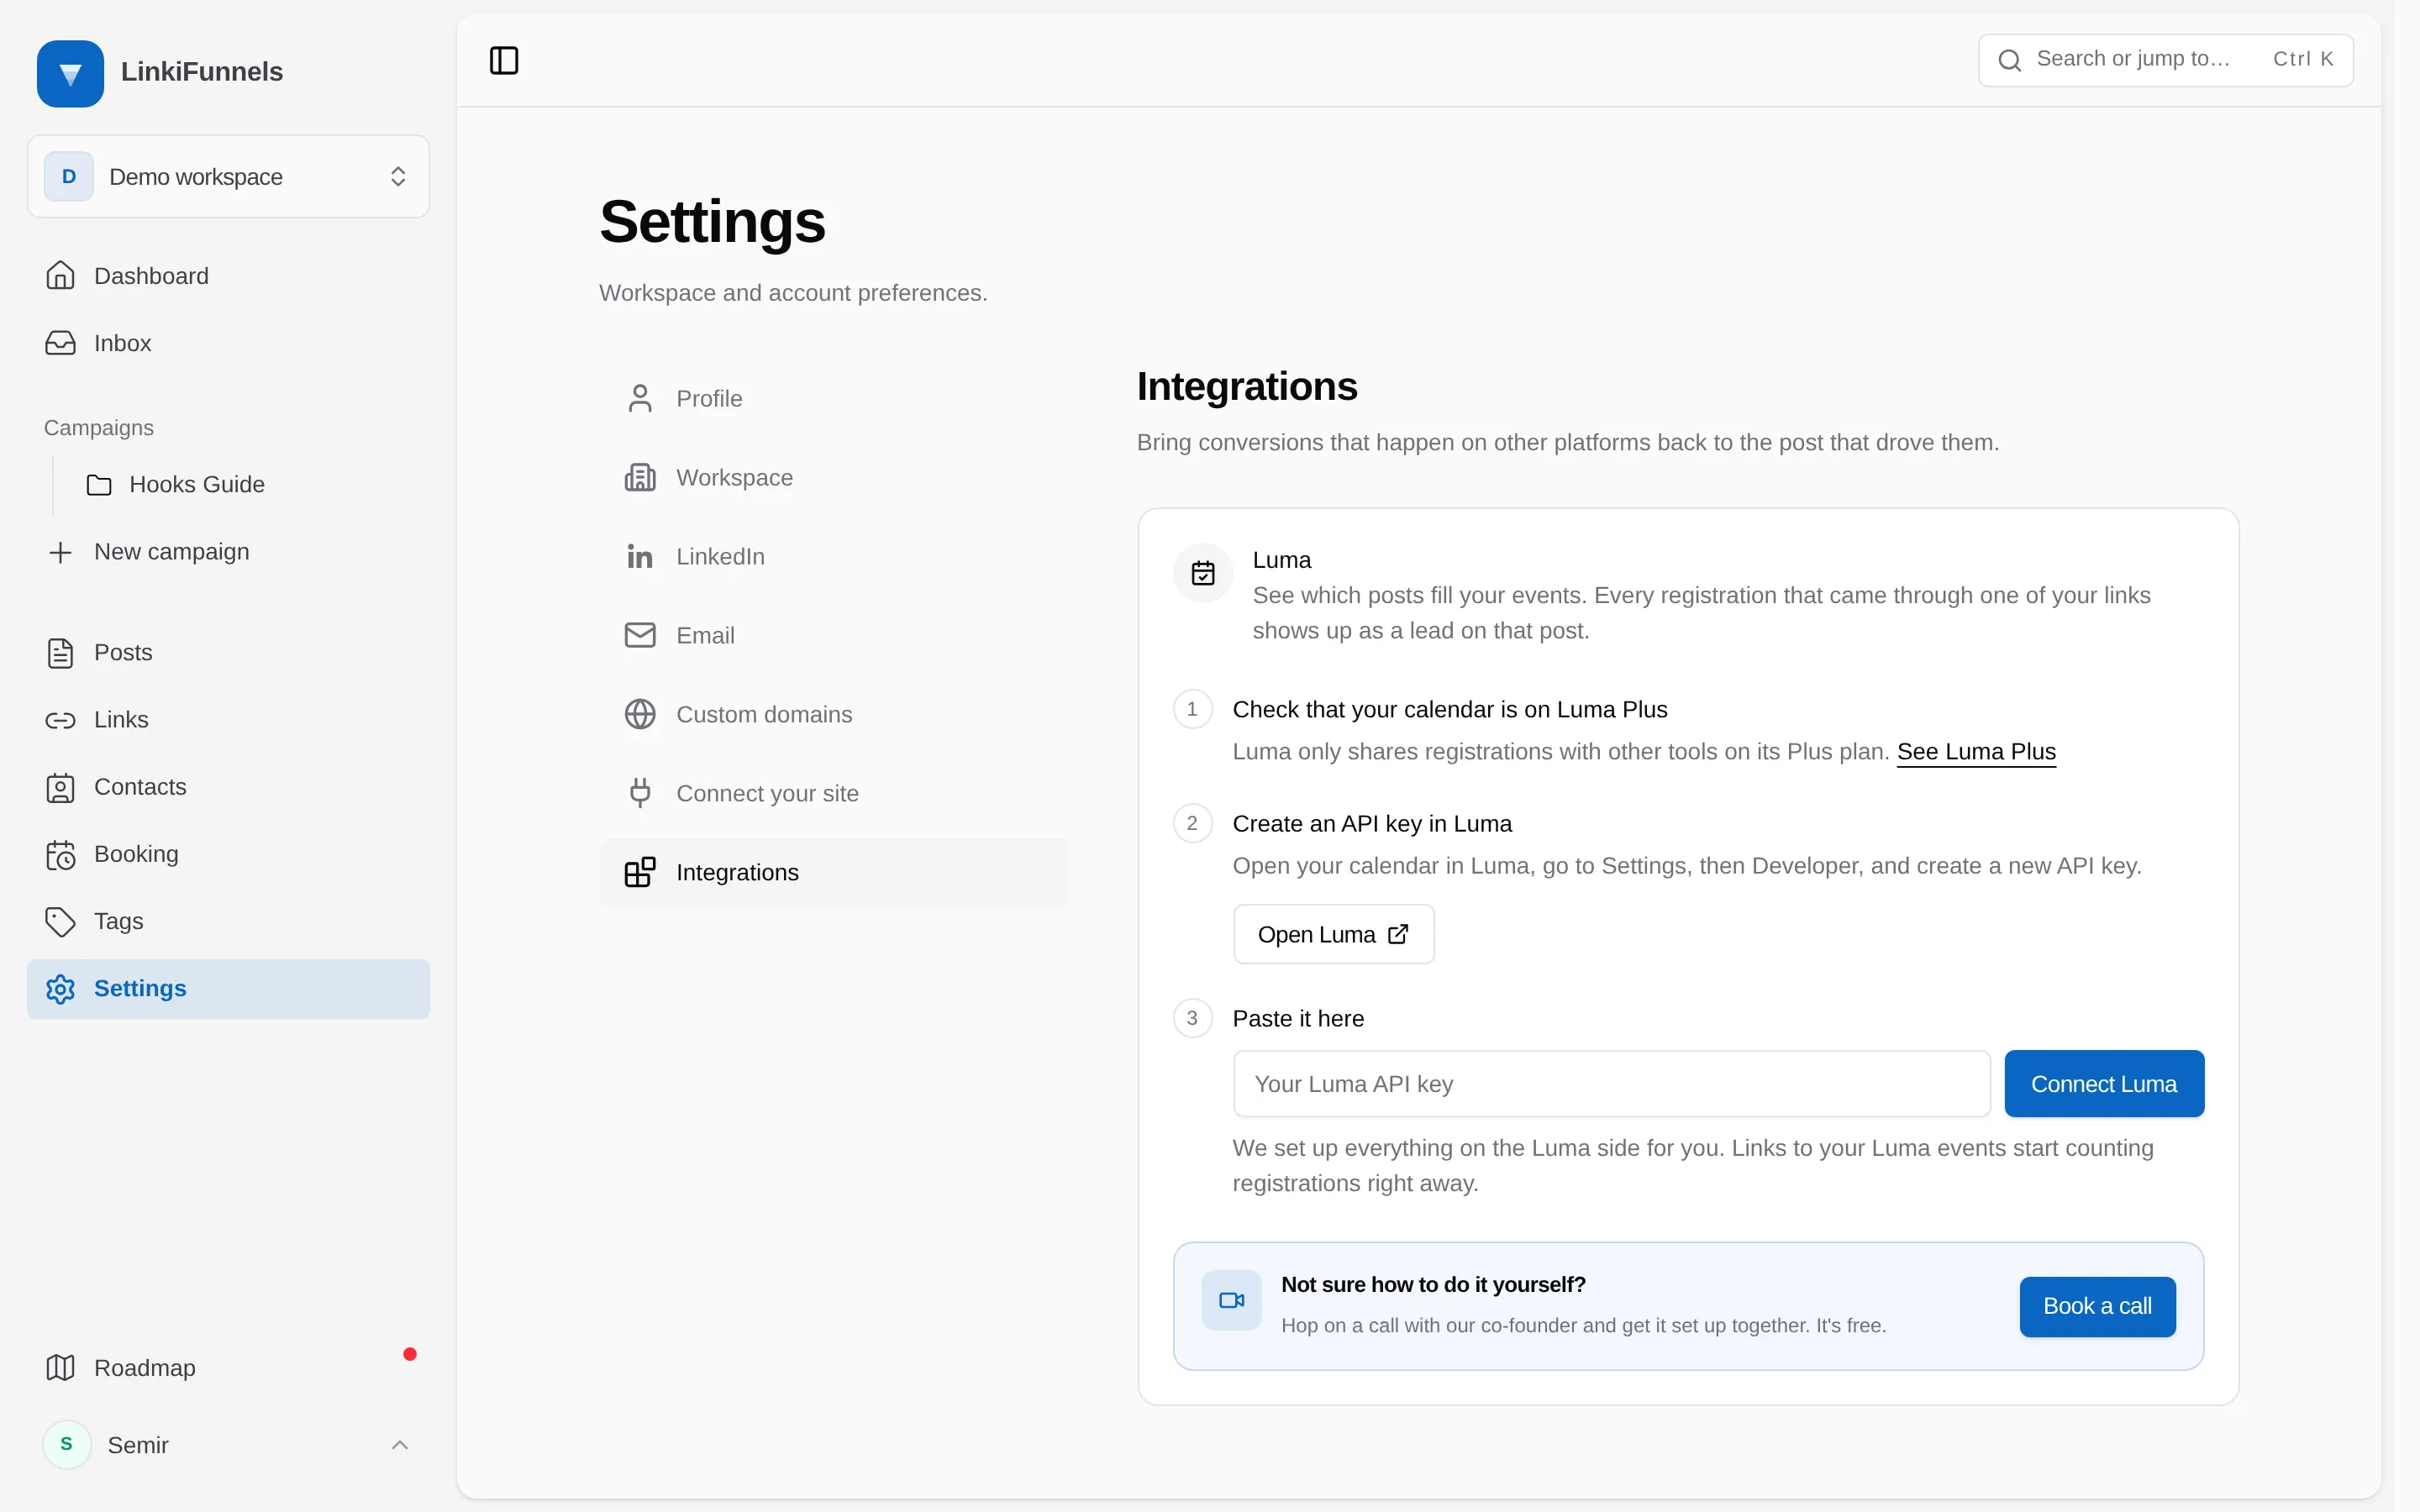
Task: Click the magnifier icon in the search box
Action: tap(2010, 60)
